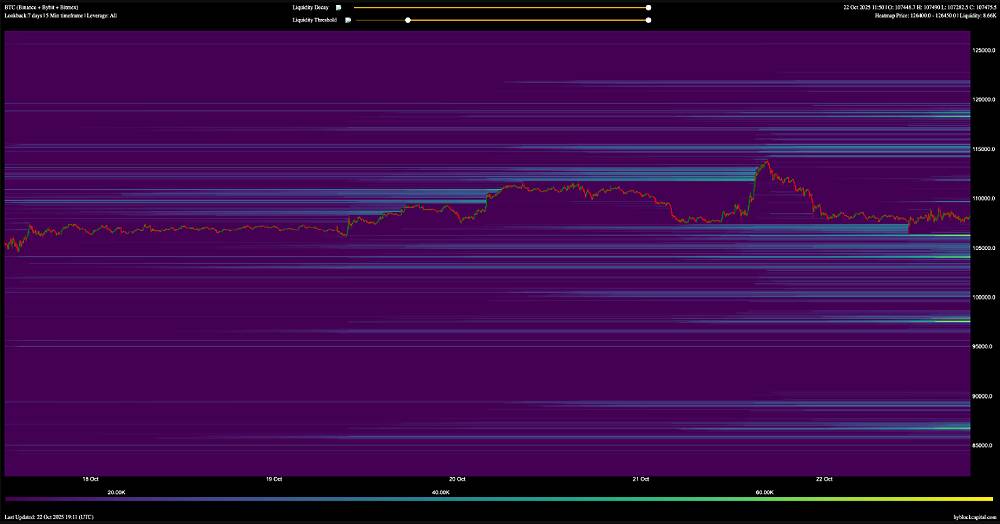Screen dimensions: 1000x524
Task: Click the 40.00K color scale label
Action: [x=441, y=492]
